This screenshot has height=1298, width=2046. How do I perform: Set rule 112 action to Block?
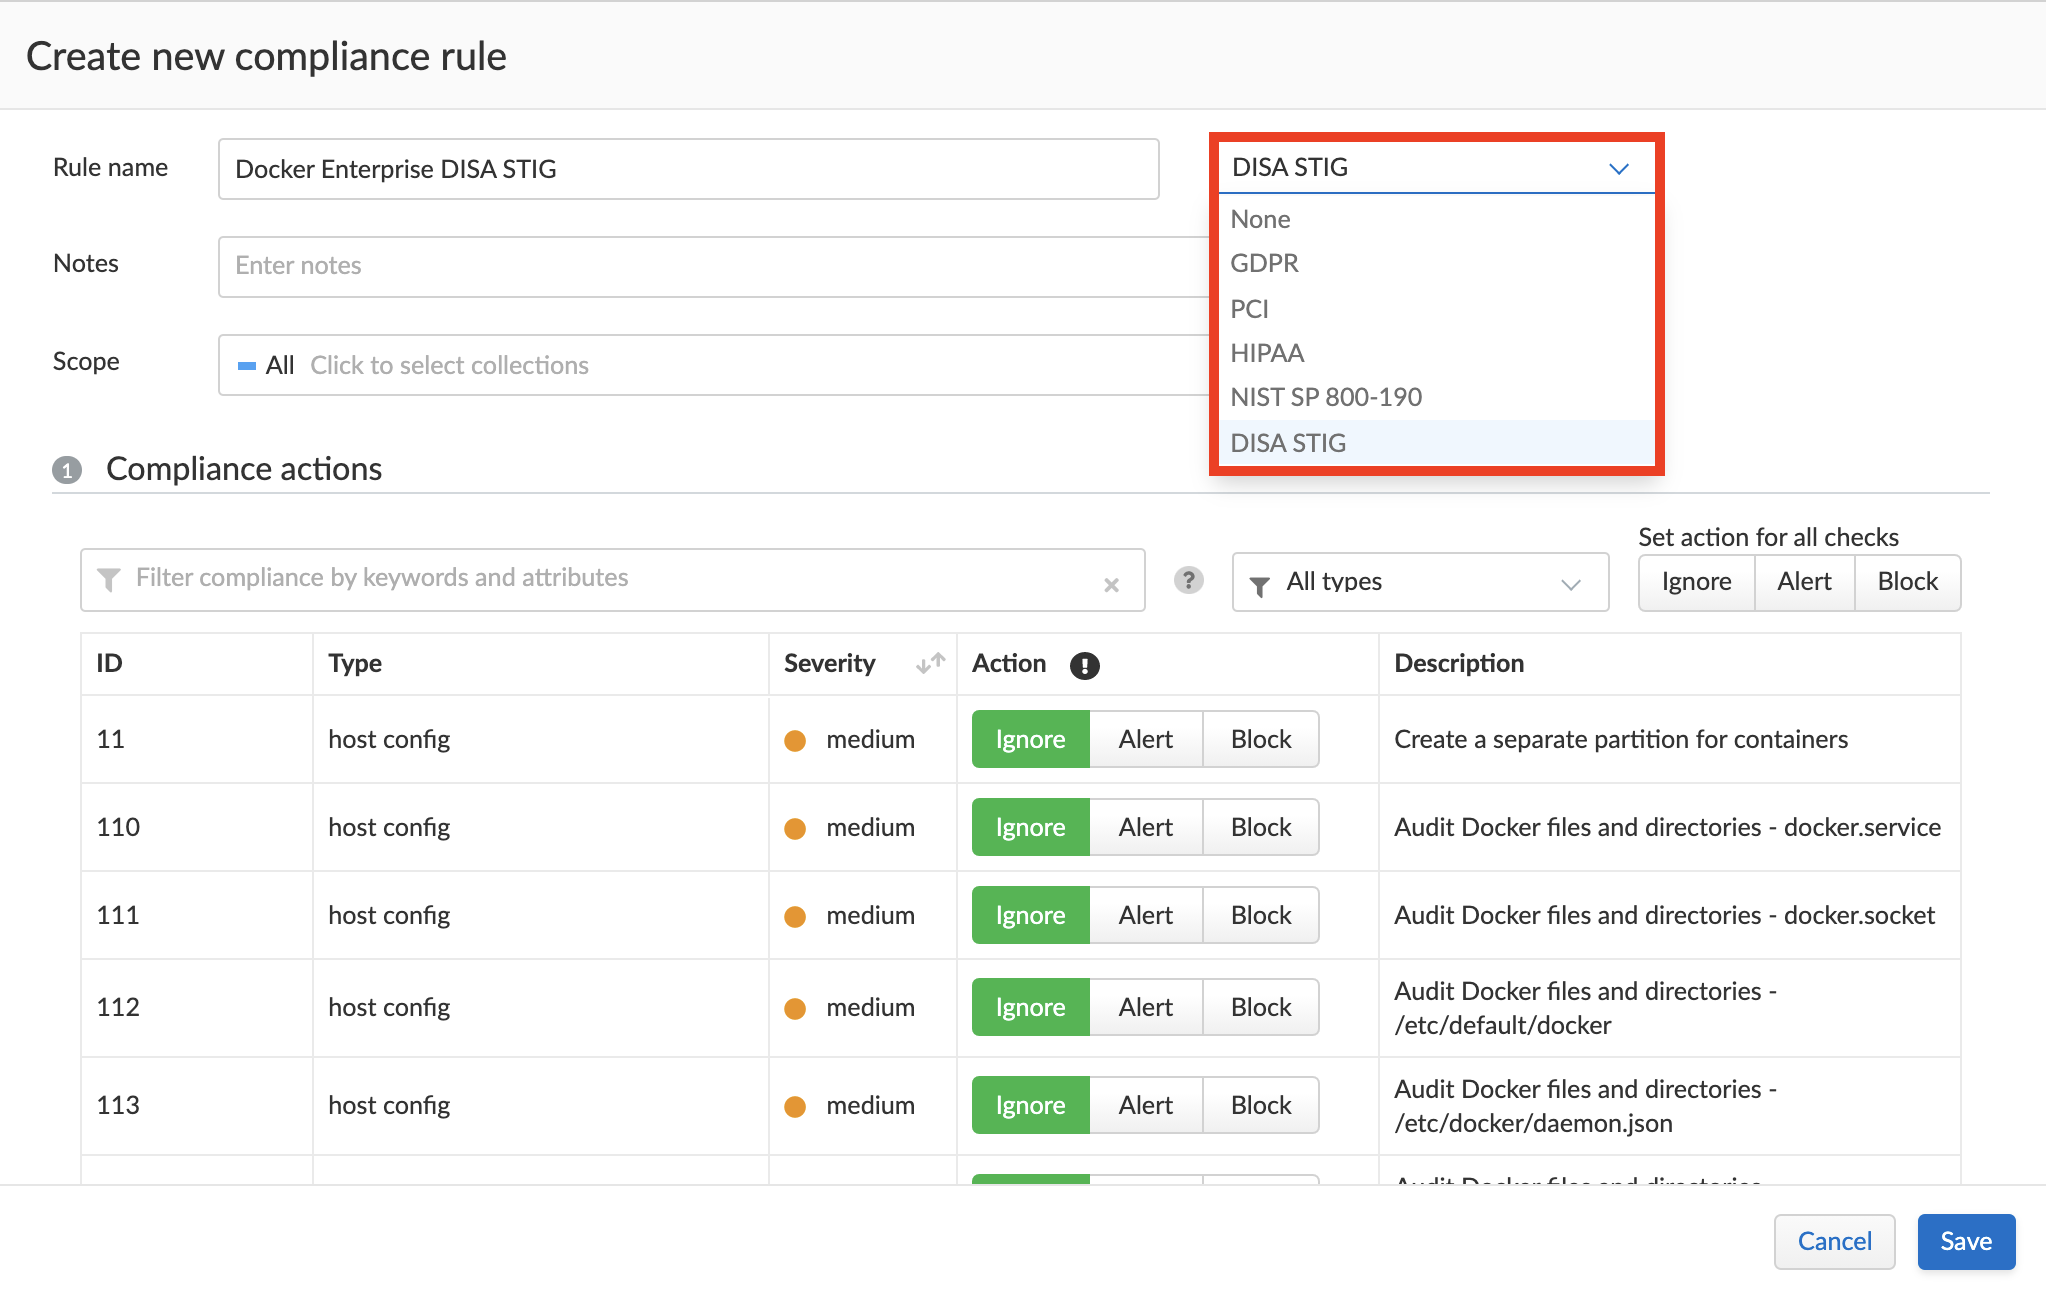[1261, 1008]
